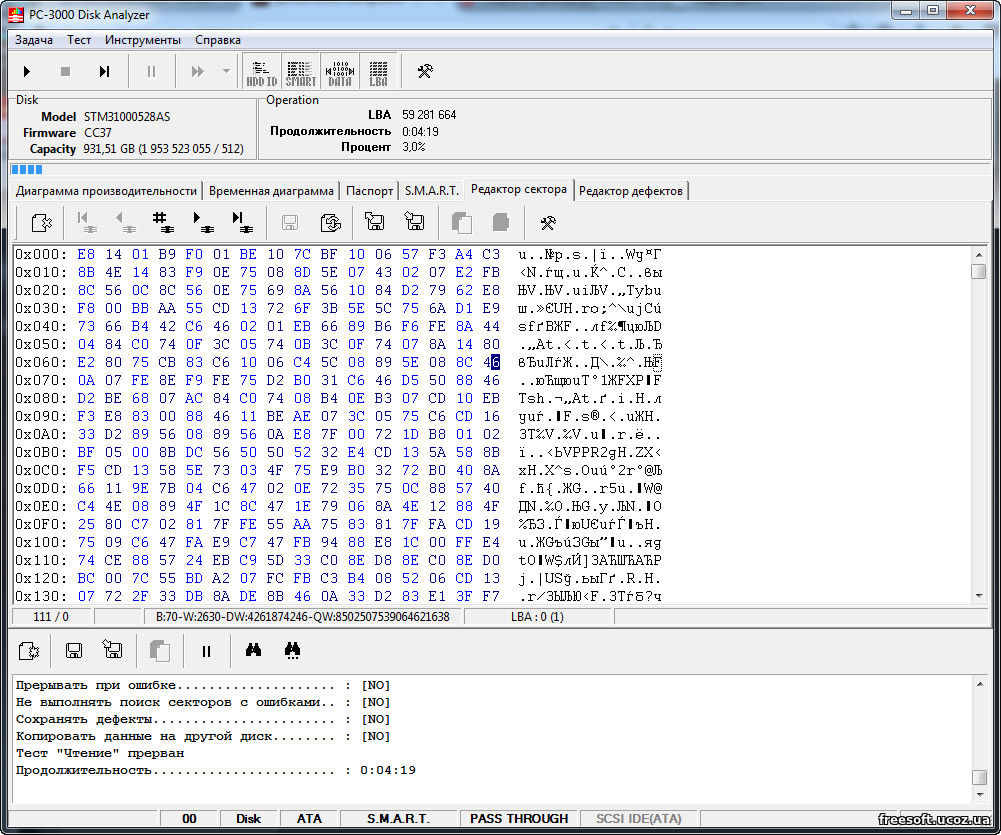Open the SMART toolbar icon
This screenshot has width=1001, height=835.
coord(301,73)
